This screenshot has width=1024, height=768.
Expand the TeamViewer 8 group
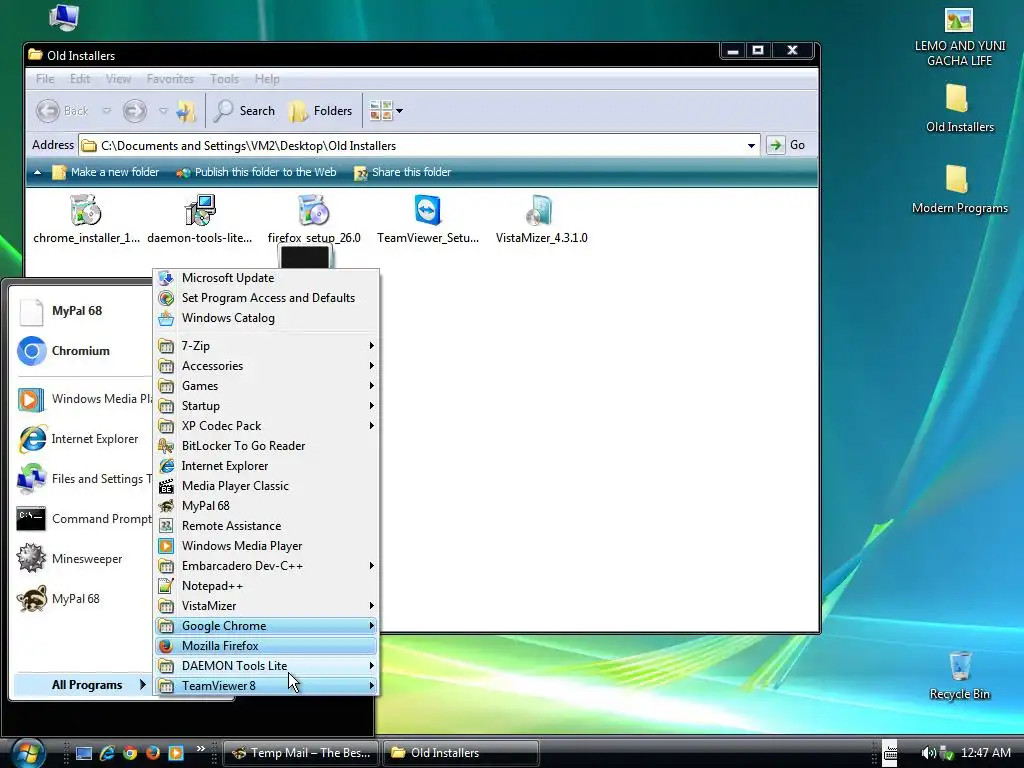tap(266, 686)
